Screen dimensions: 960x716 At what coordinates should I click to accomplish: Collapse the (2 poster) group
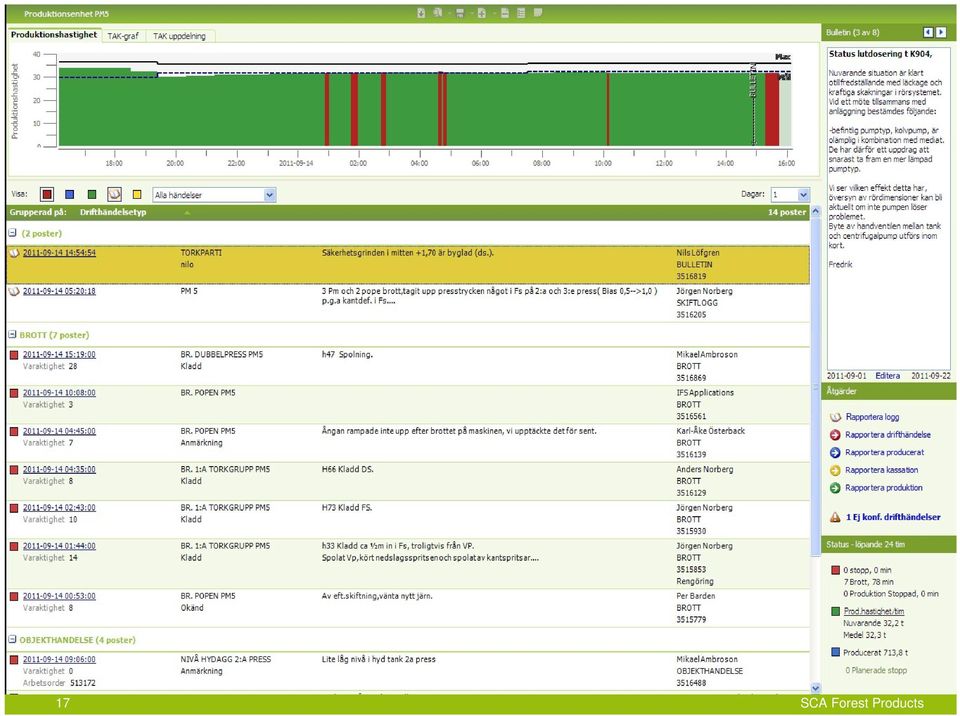coord(12,233)
